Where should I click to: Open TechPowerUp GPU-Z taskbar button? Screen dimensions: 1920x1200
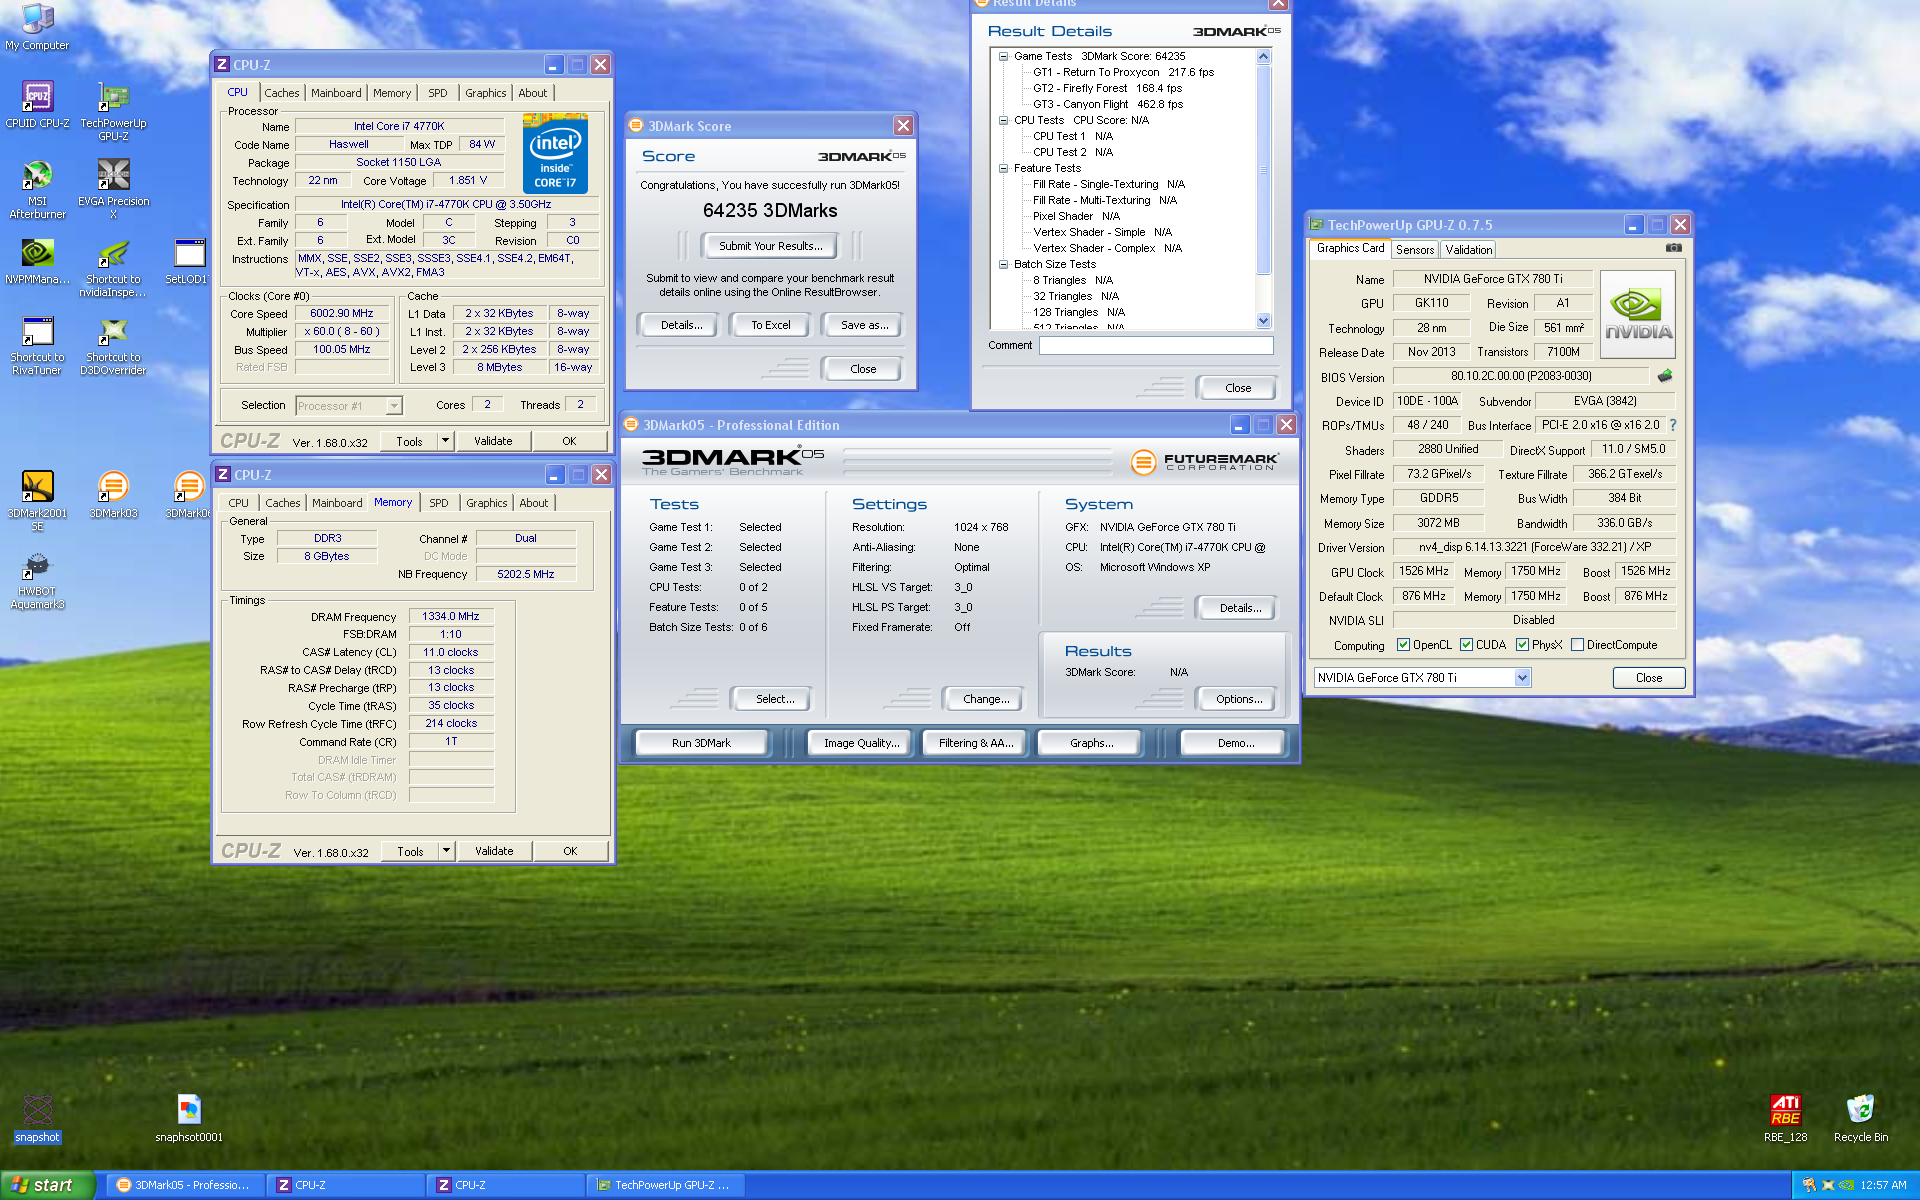pyautogui.click(x=665, y=1185)
